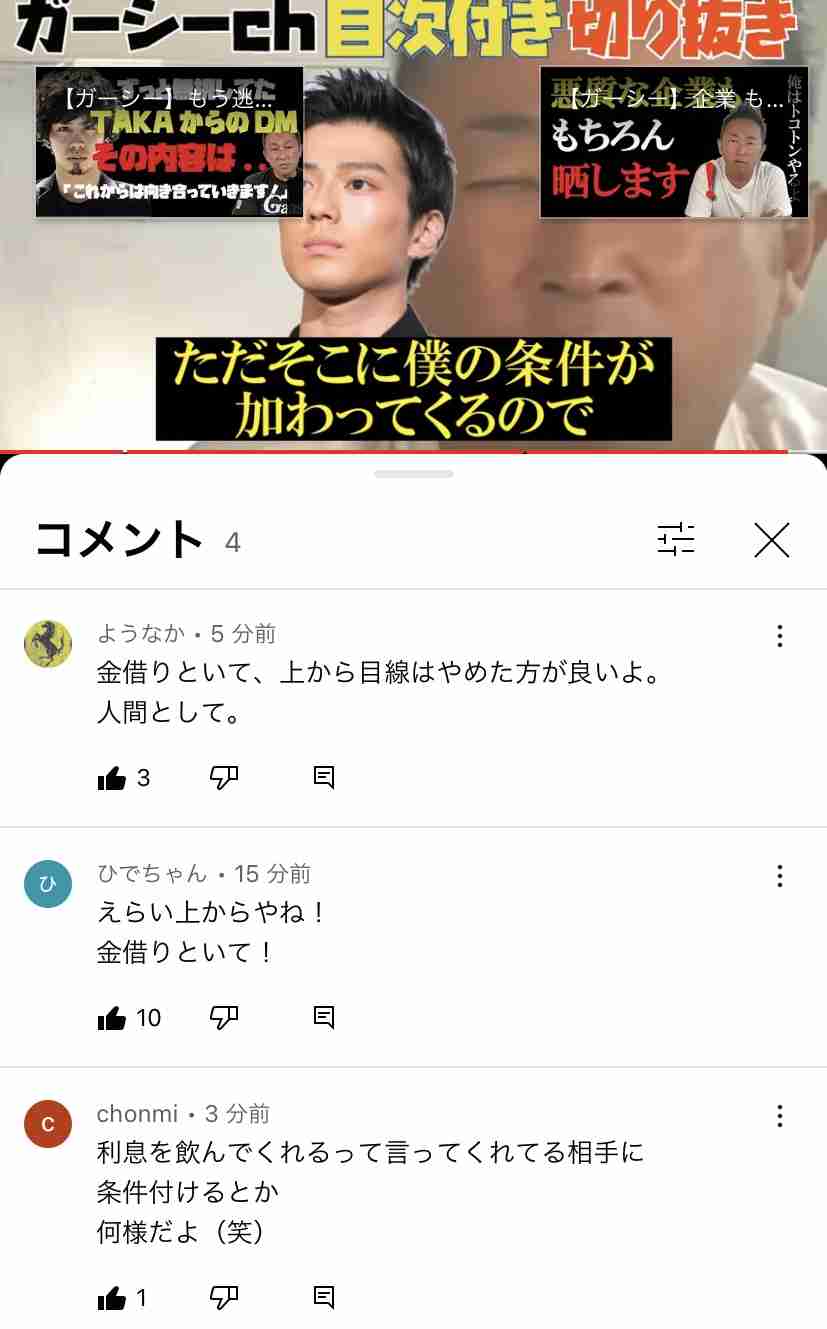Open the comment sort options icon

[676, 539]
